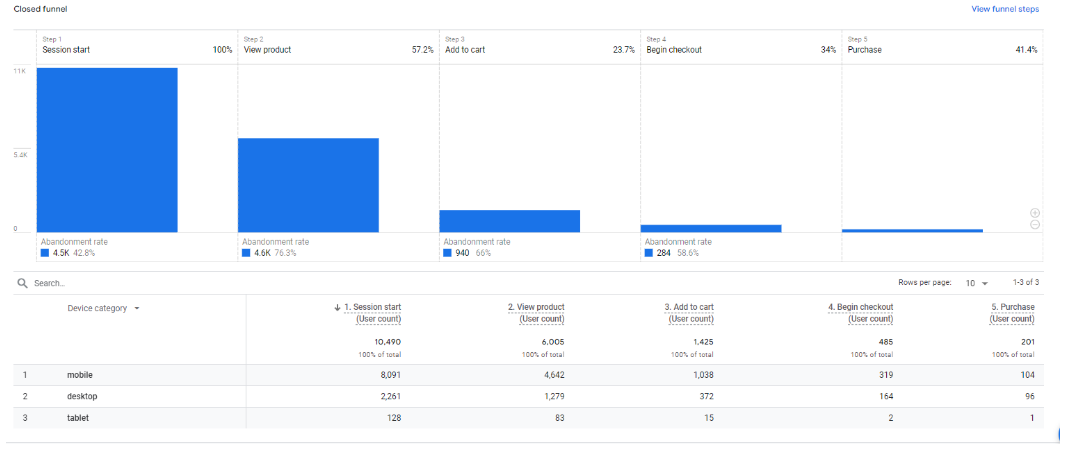The width and height of the screenshot is (1086, 468).
Task: Click the mobile session start value 8,091
Action: [x=391, y=375]
